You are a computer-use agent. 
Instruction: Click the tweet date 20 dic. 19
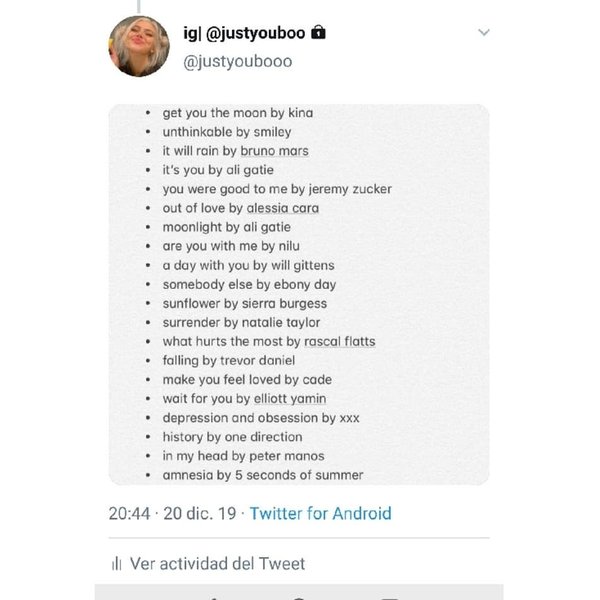(199, 514)
